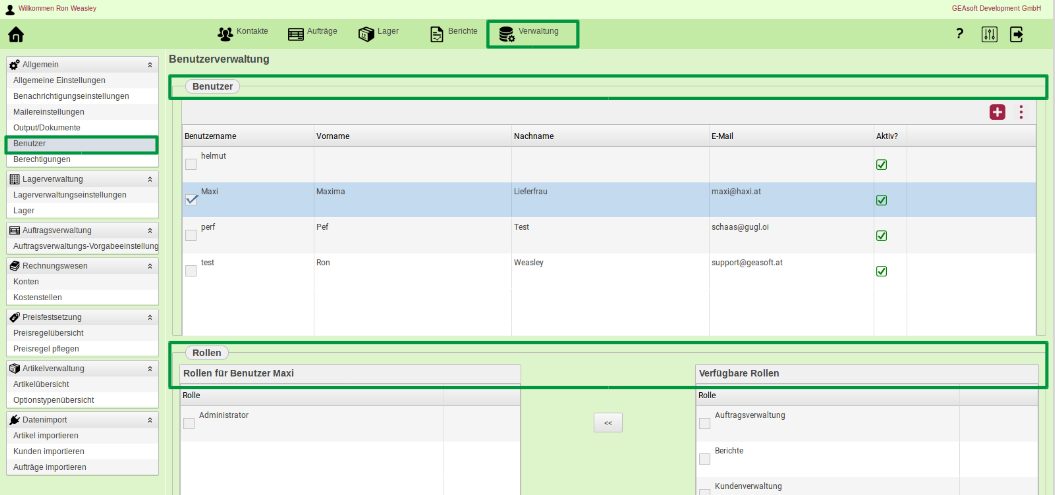Click the << assign role button
1055x495 pixels.
click(608, 423)
